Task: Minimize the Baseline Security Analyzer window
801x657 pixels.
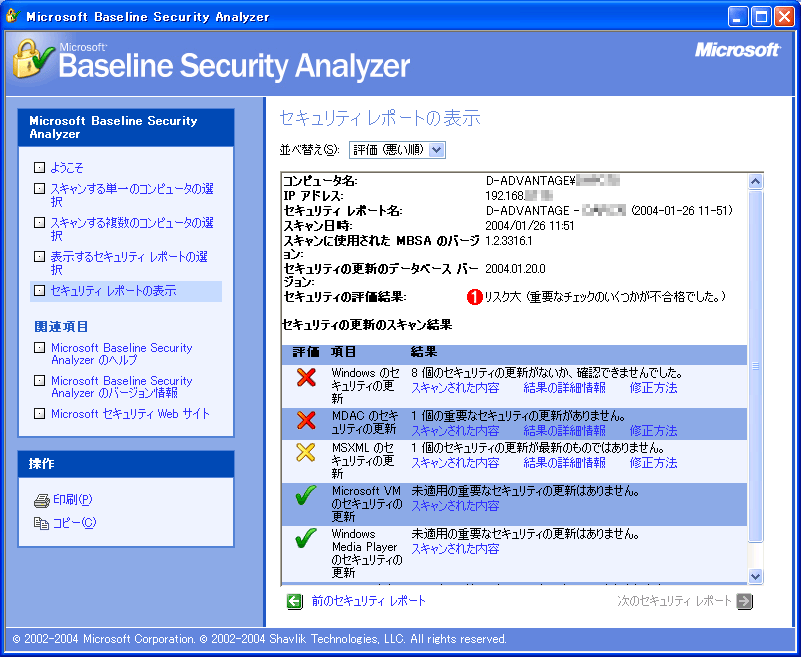Action: tap(737, 17)
